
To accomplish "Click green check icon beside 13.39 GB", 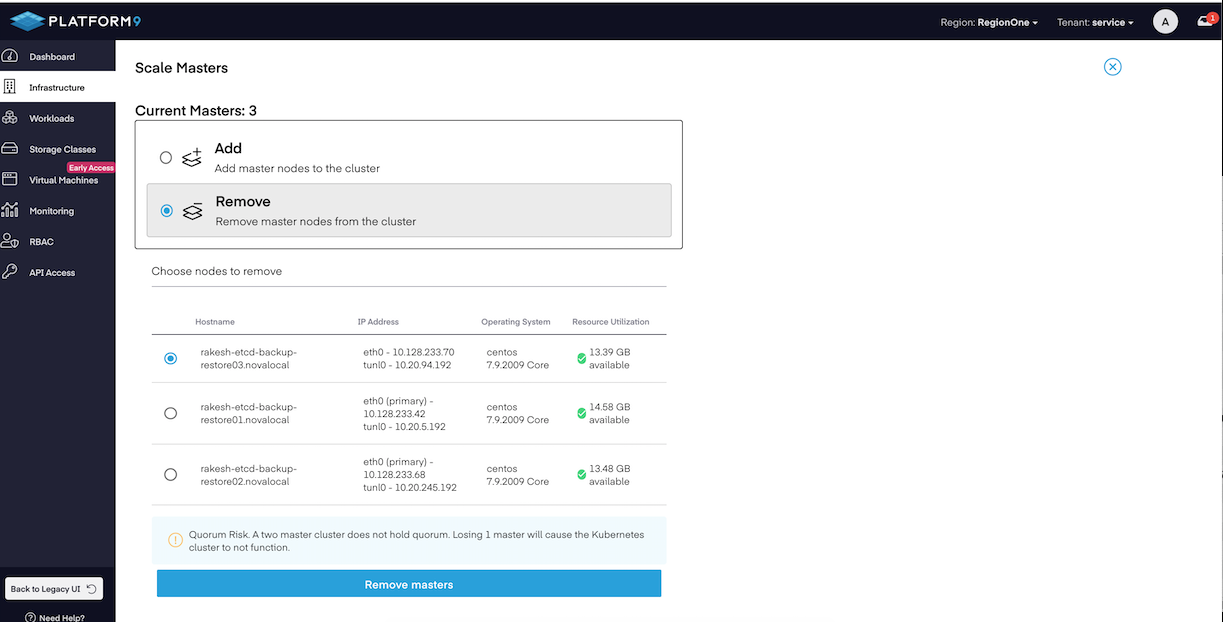I will click(x=581, y=358).
